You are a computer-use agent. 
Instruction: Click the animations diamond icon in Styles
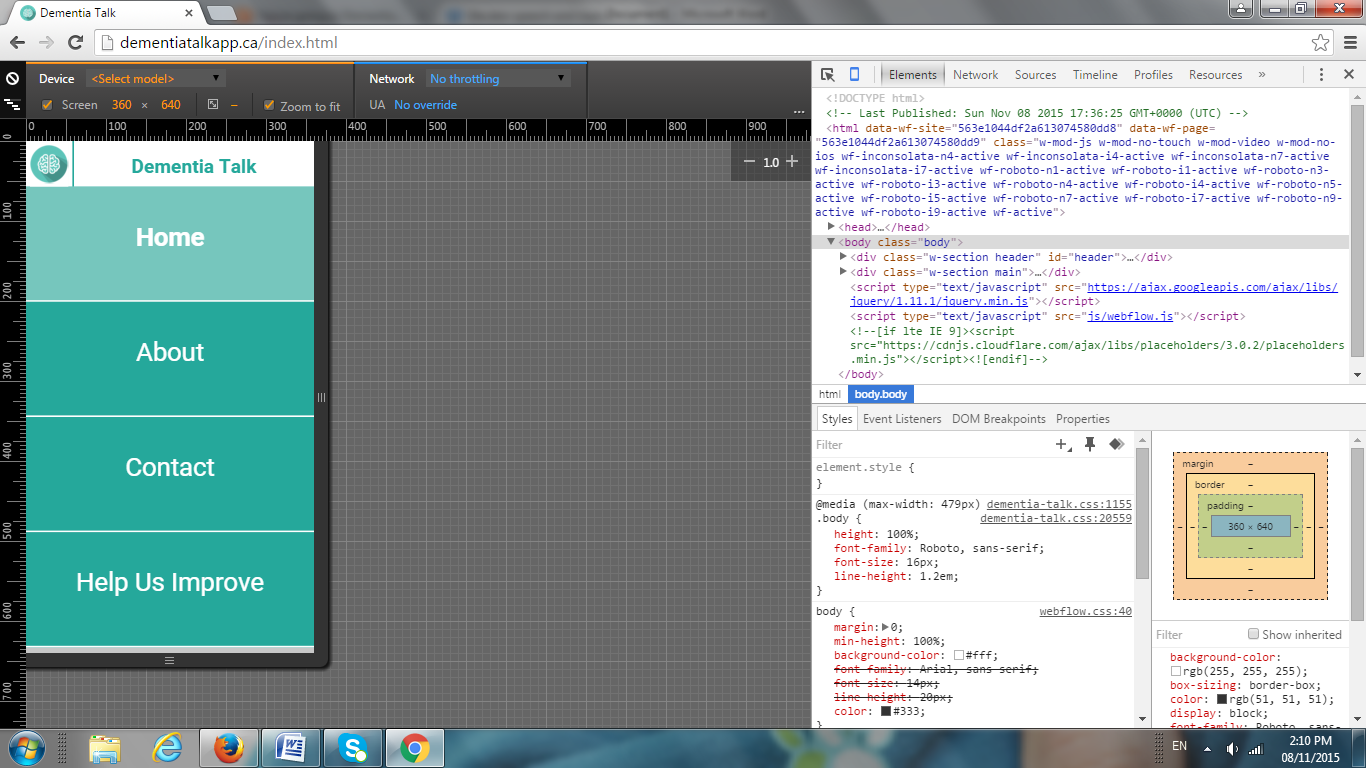pos(1116,444)
